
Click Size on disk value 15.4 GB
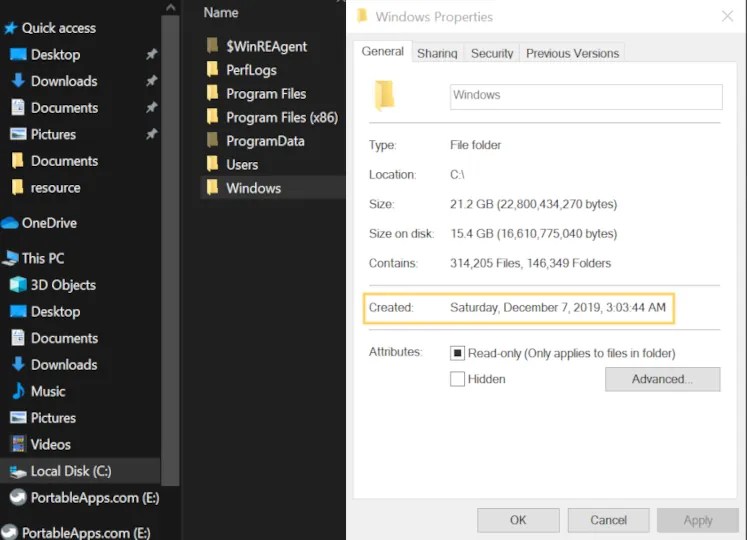click(x=534, y=234)
